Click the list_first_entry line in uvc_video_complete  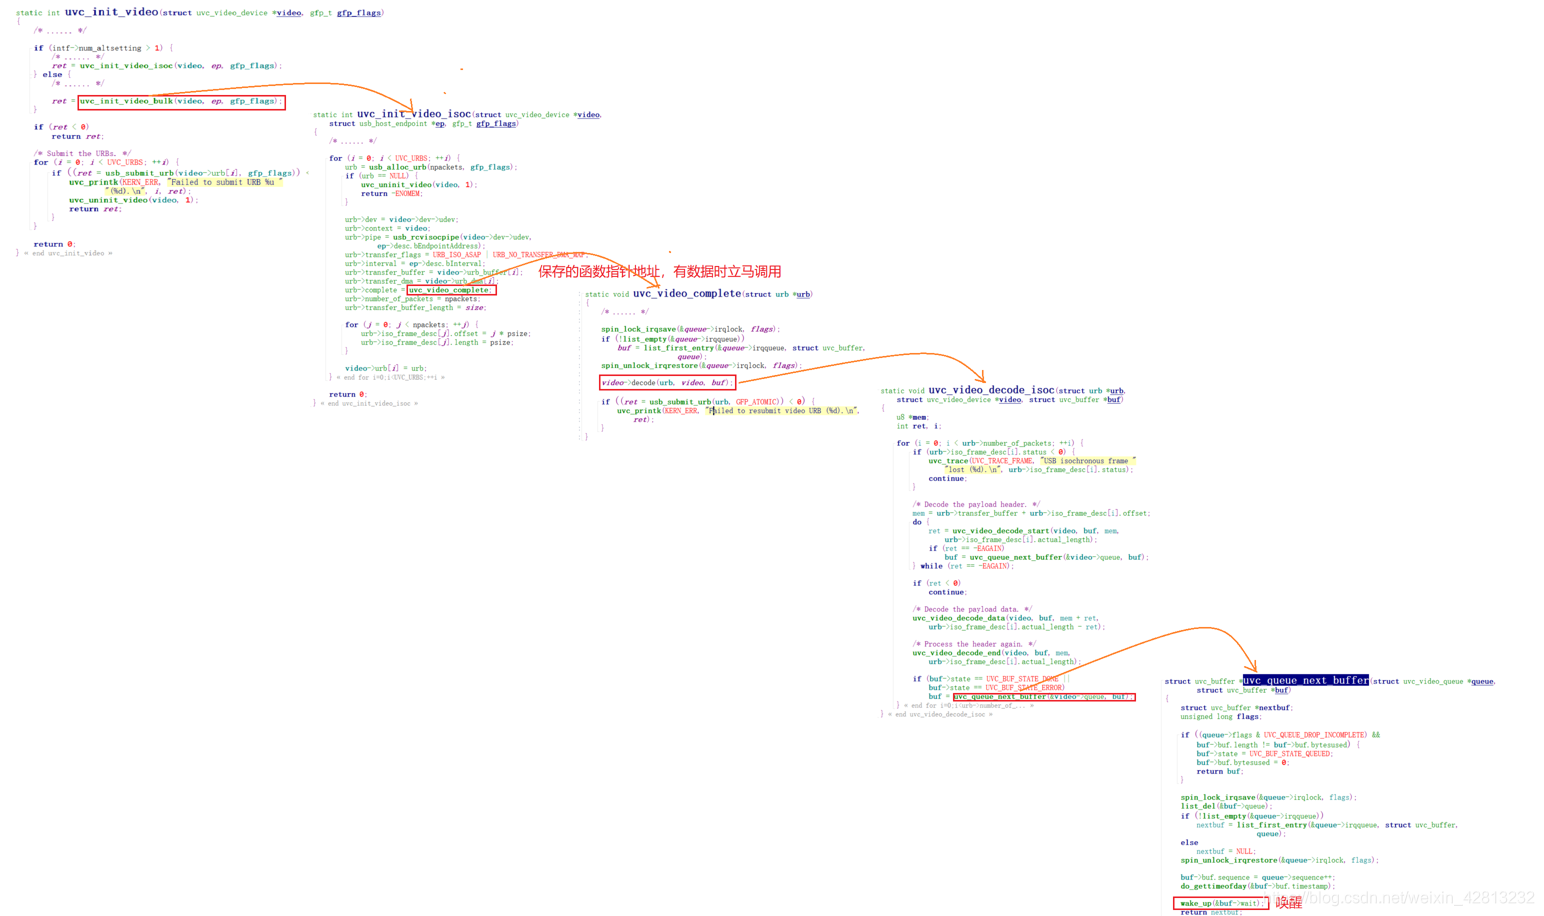tap(741, 348)
